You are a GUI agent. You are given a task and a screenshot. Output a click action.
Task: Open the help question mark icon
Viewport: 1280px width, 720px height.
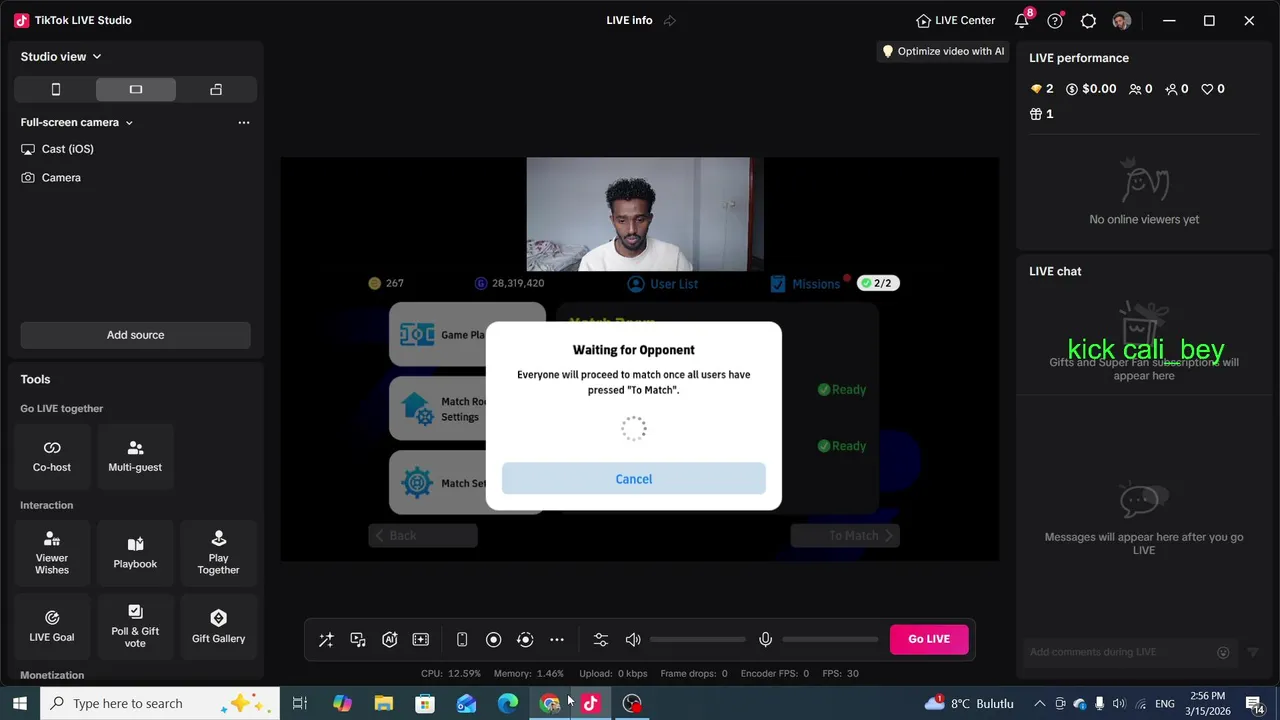point(1055,20)
